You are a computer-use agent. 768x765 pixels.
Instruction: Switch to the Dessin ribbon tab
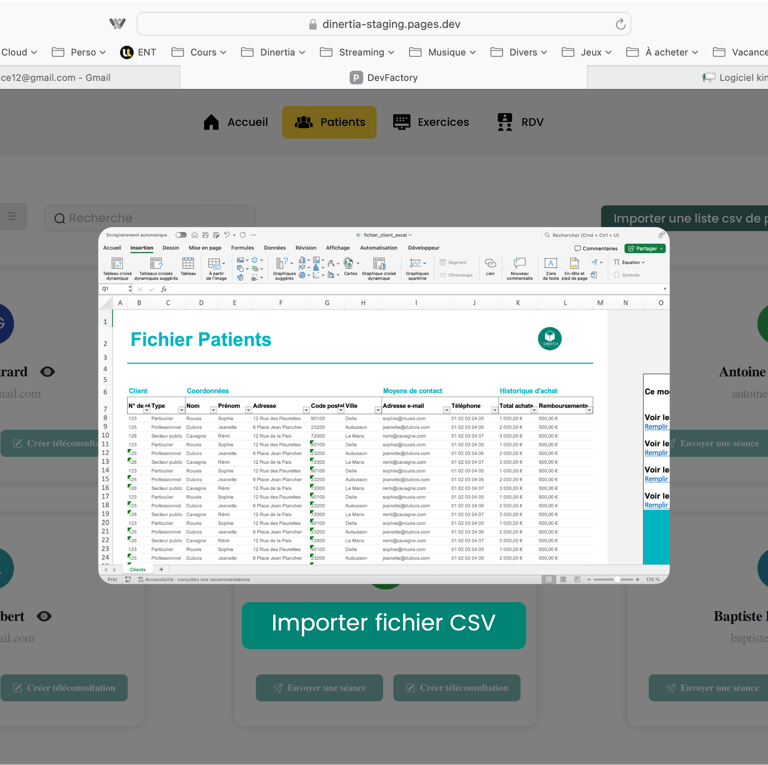[x=170, y=248]
